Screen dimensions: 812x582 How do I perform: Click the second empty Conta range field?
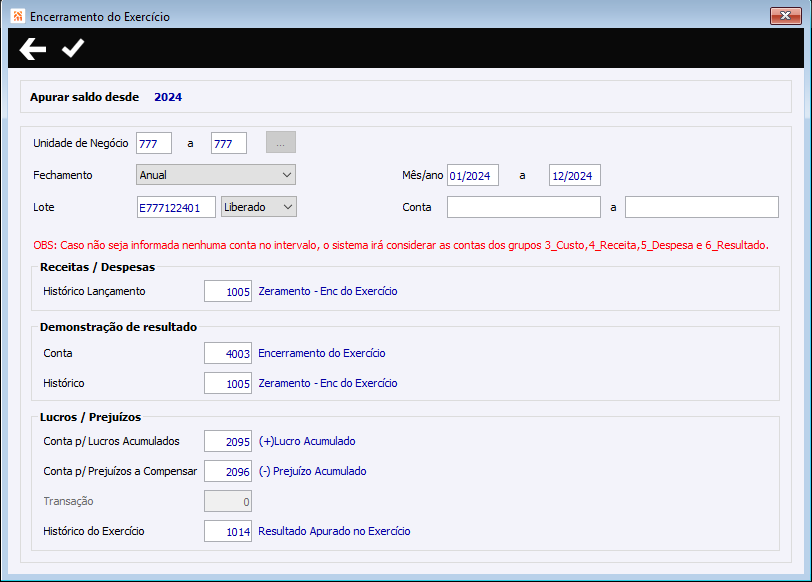tap(702, 207)
